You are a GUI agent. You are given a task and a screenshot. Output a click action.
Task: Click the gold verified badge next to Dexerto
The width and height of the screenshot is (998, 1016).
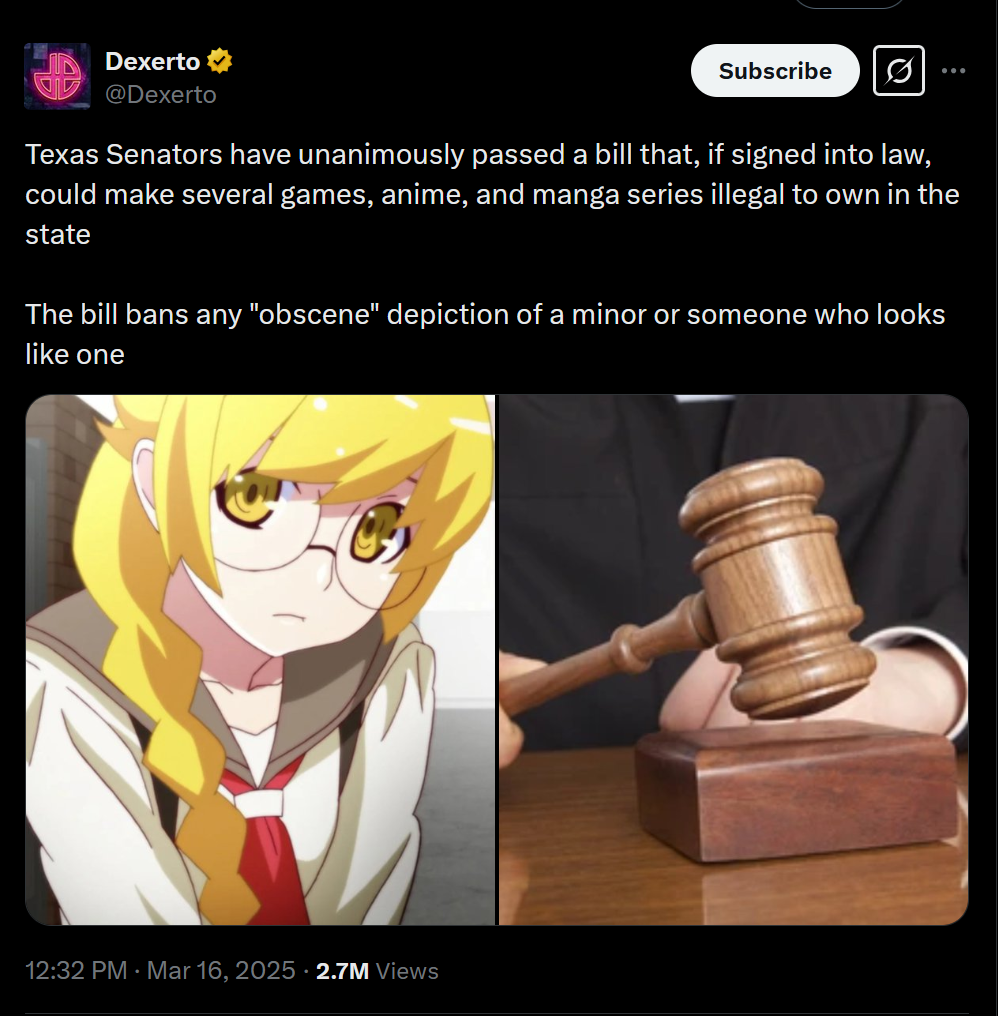point(219,61)
